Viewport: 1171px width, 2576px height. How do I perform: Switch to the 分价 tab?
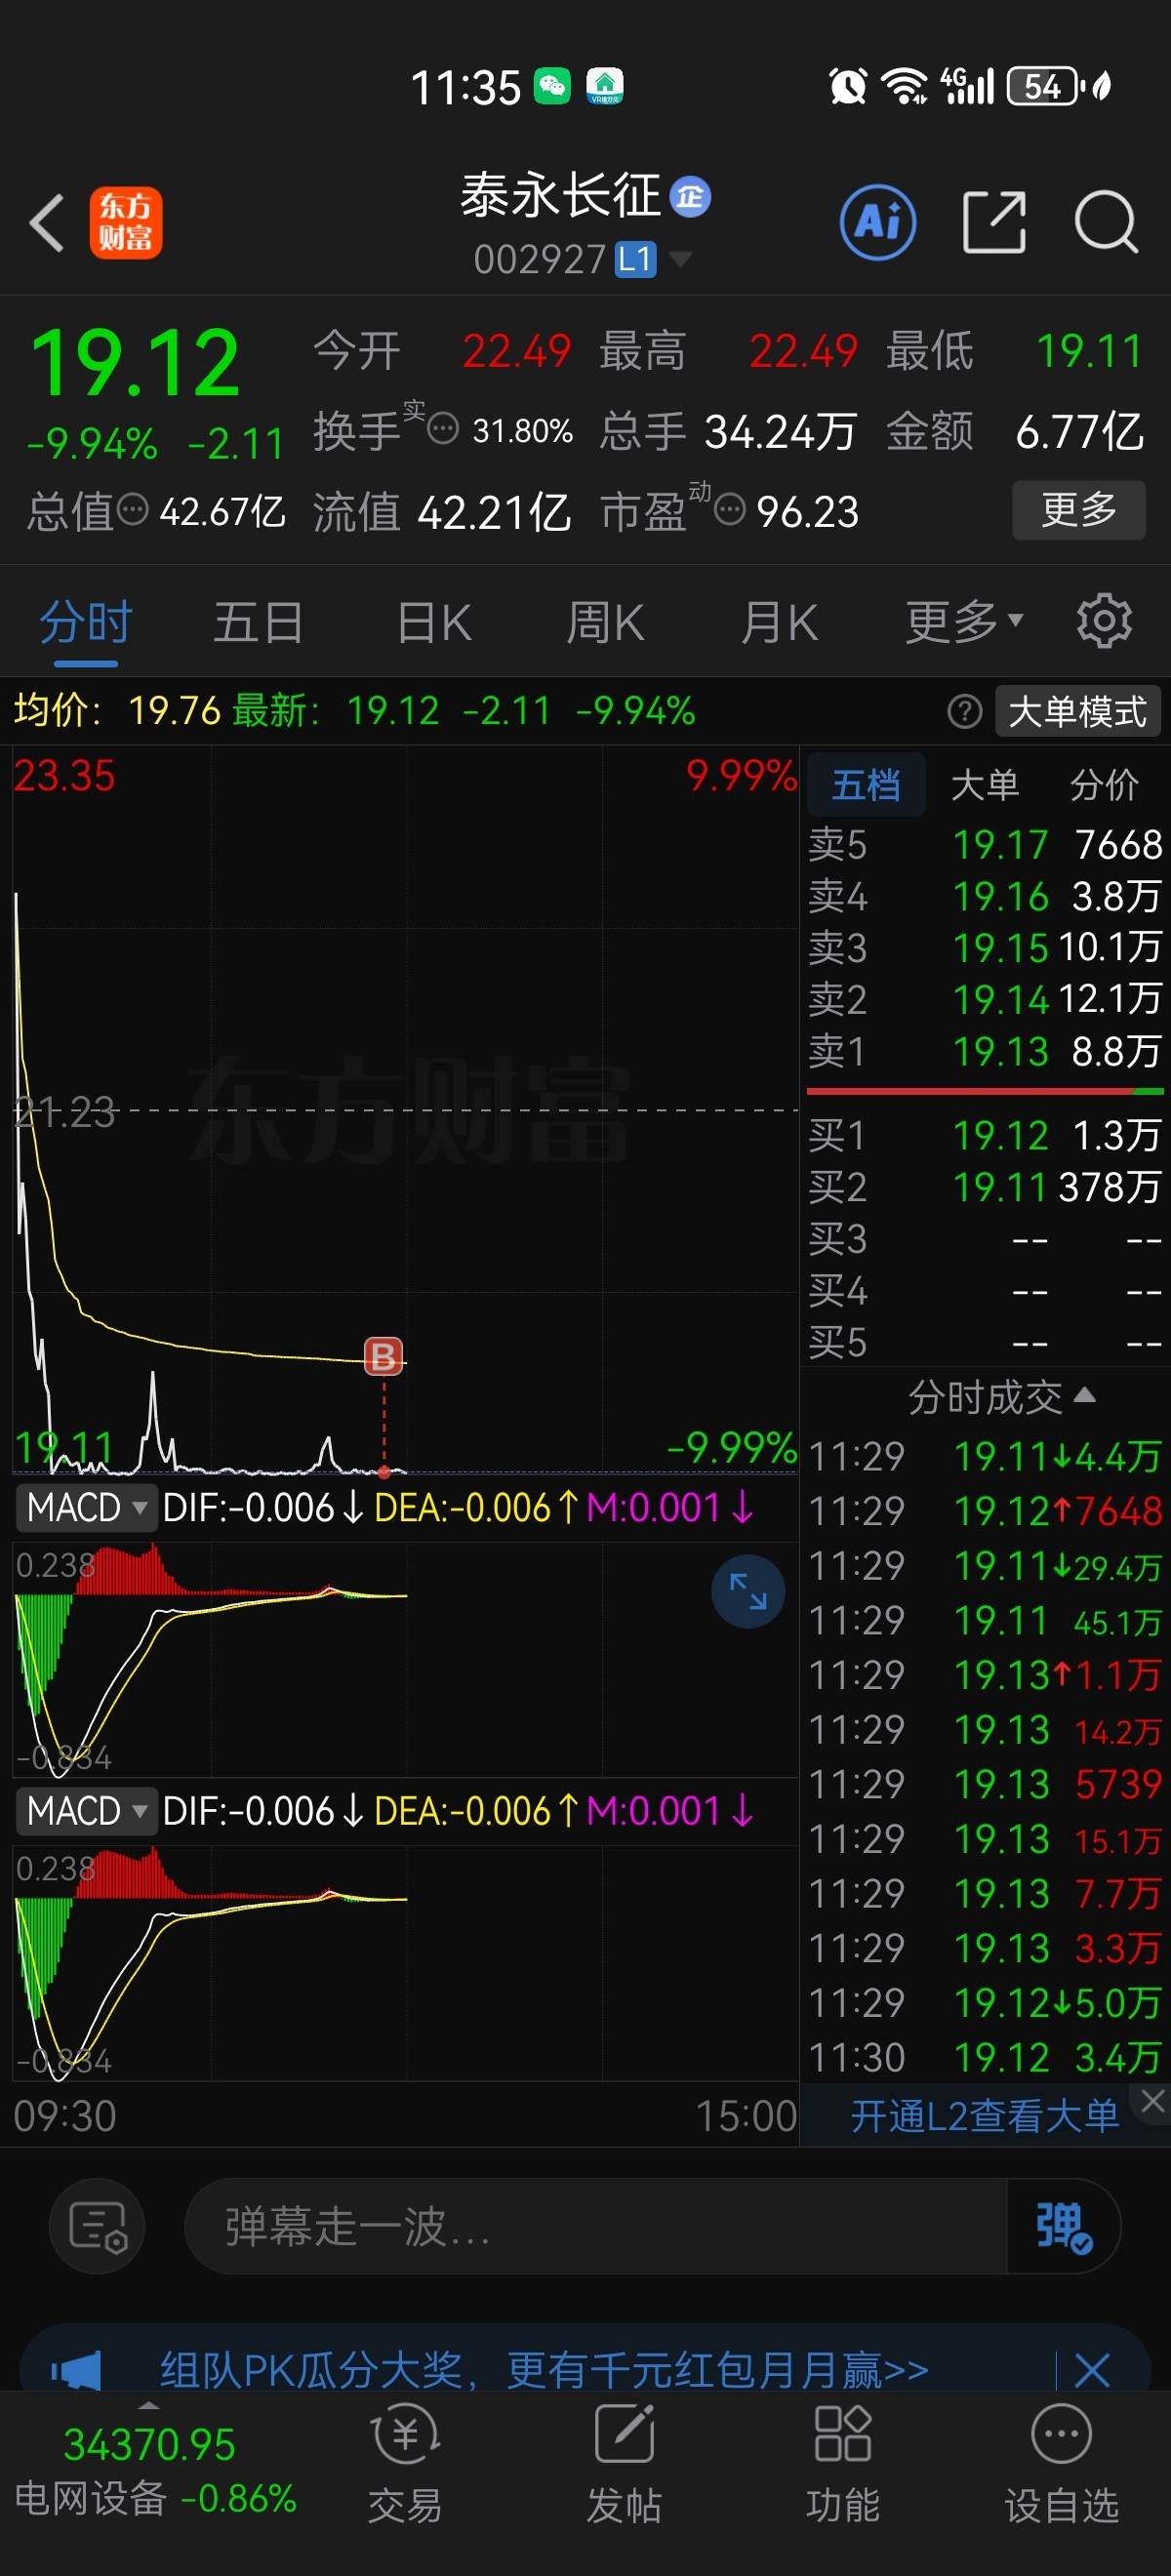pyautogui.click(x=1104, y=785)
